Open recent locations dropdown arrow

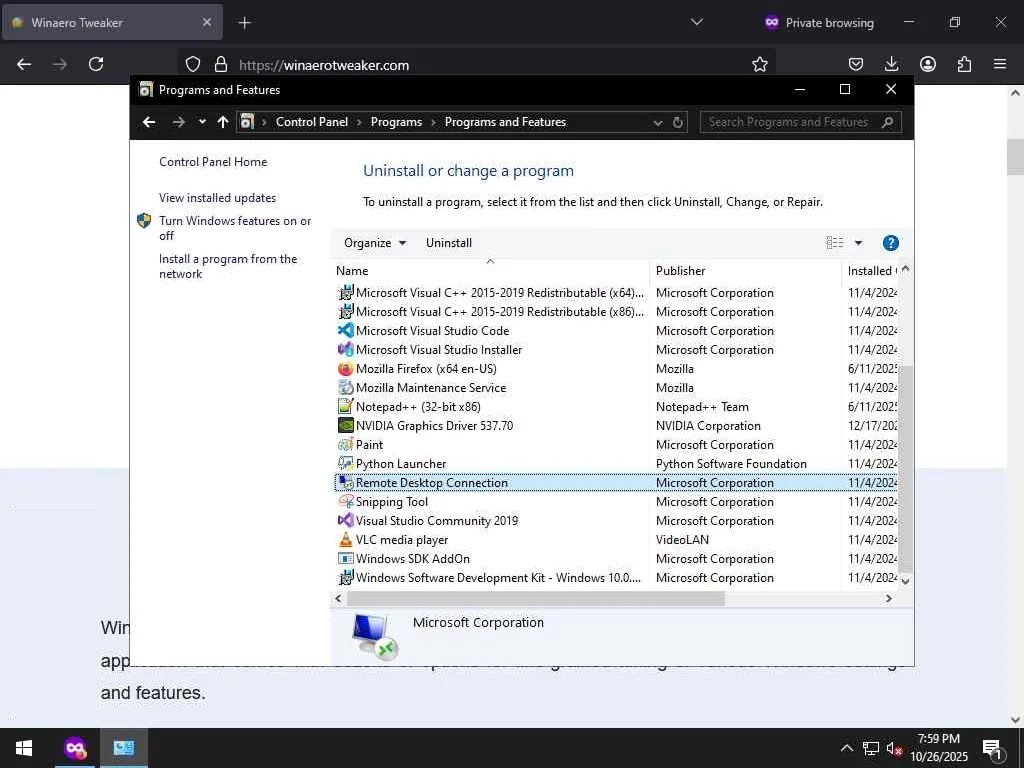click(x=202, y=121)
